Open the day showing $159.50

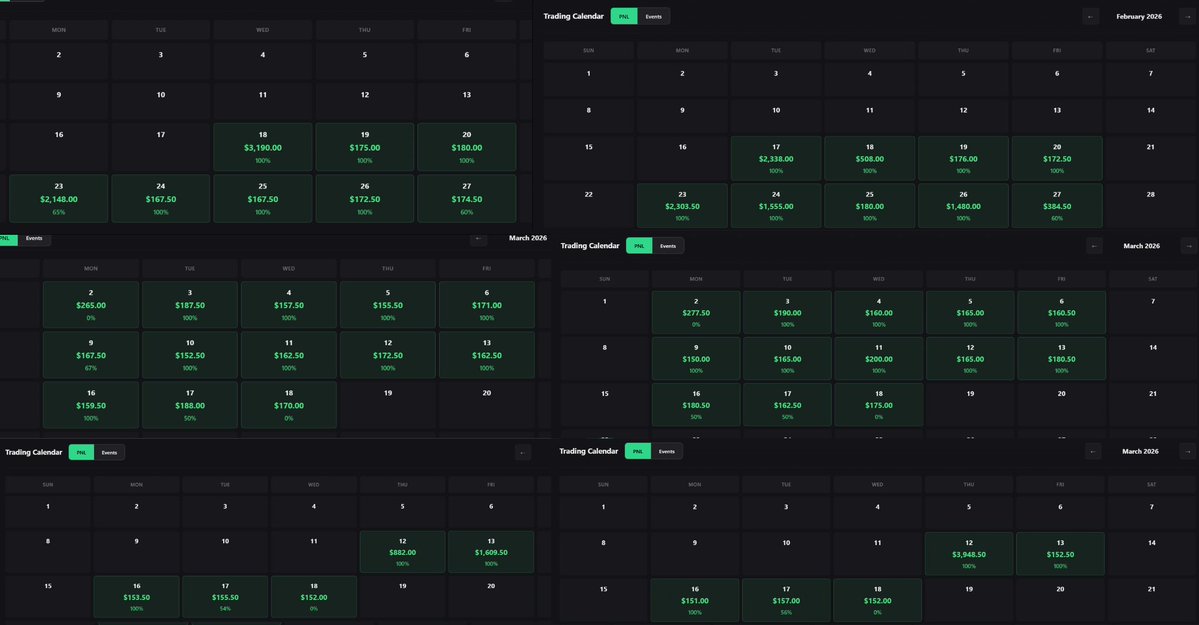(91, 405)
